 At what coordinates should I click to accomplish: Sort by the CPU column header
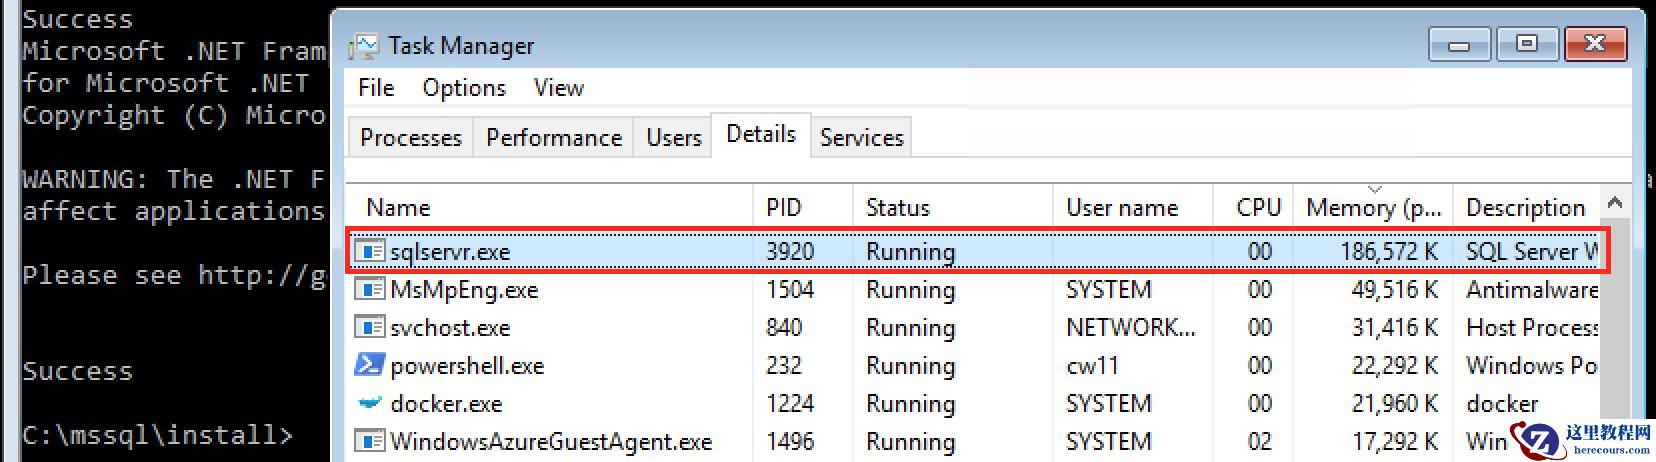click(1253, 207)
